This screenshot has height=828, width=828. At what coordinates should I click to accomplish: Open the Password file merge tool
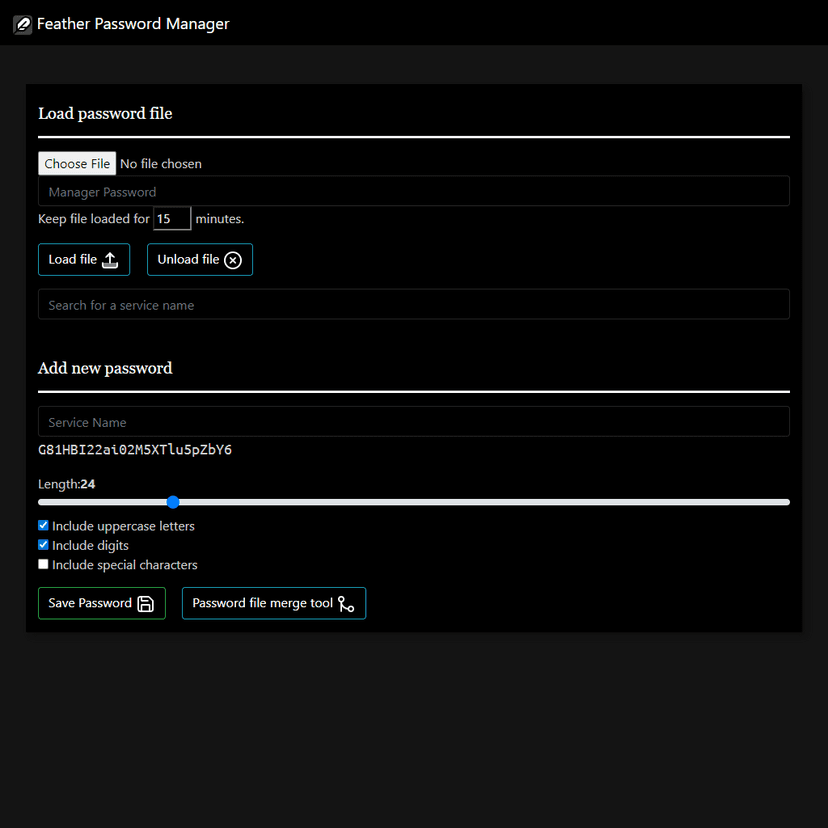point(273,603)
